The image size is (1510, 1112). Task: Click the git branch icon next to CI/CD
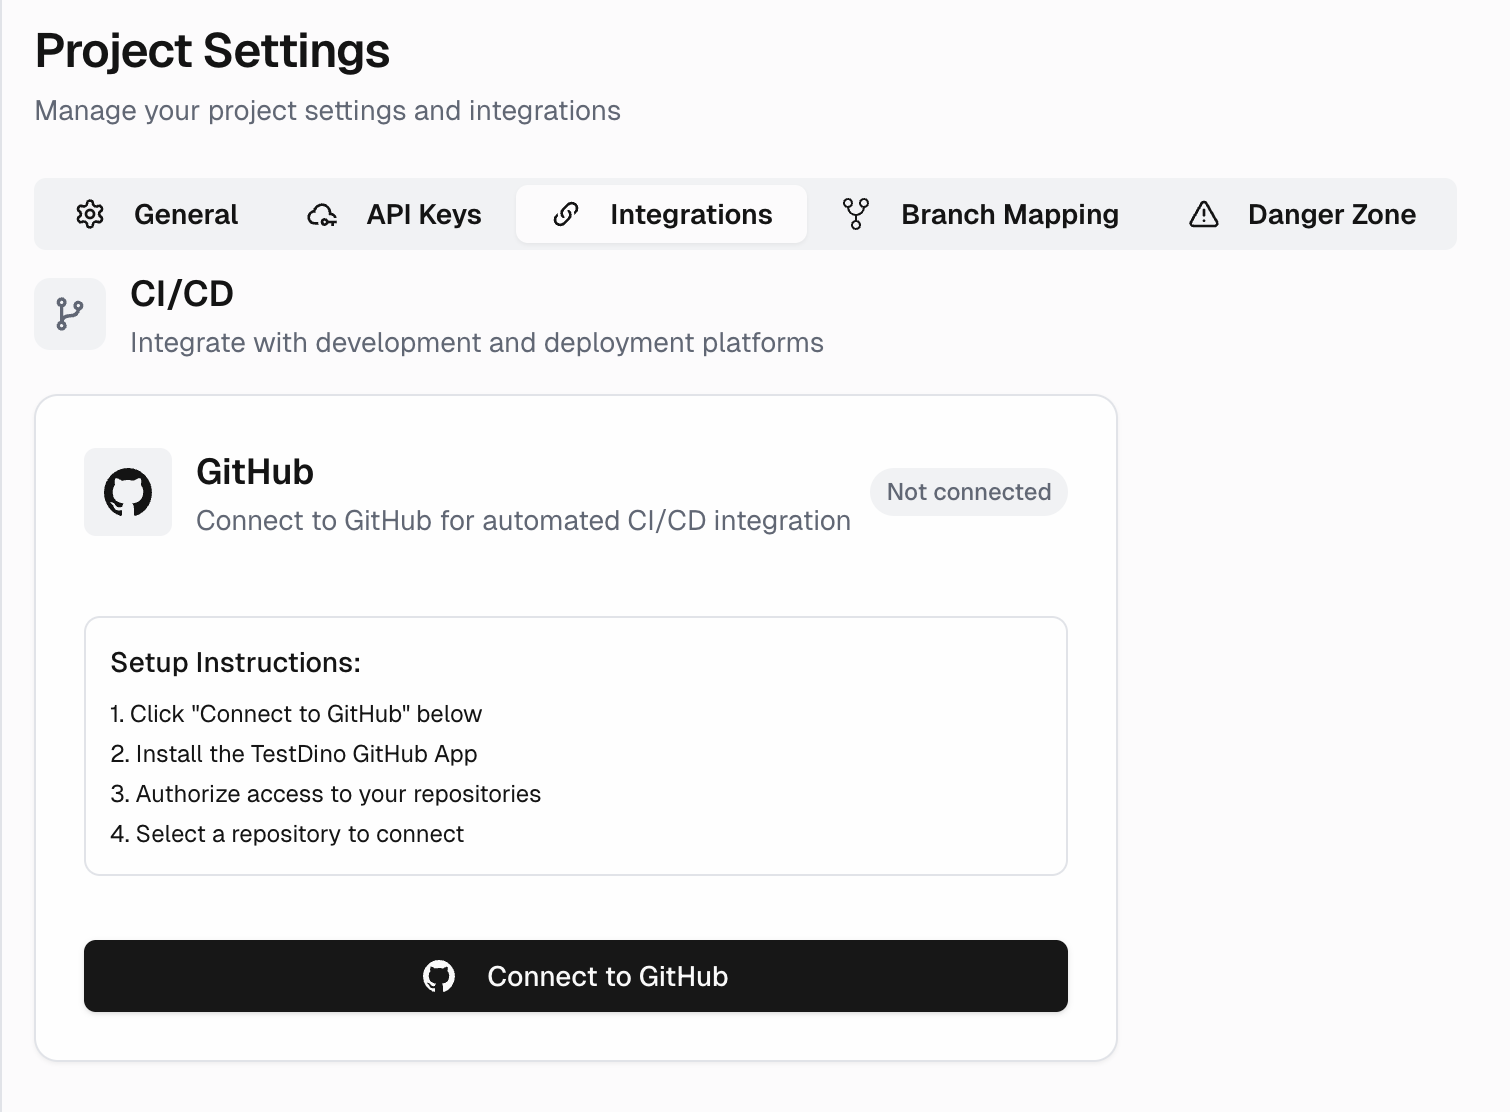(70, 314)
